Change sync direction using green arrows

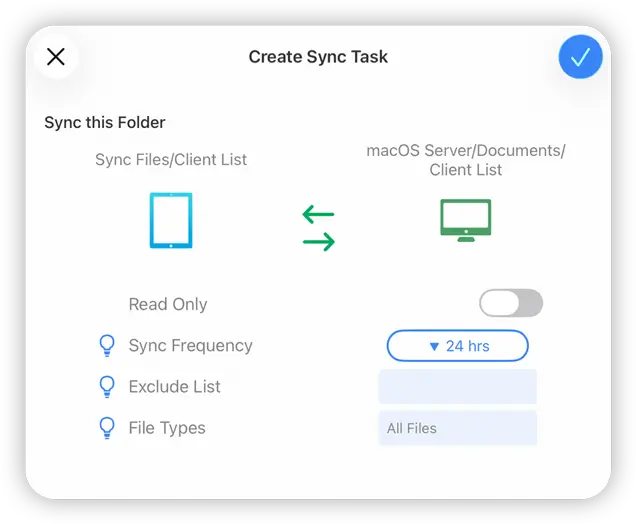(318, 228)
